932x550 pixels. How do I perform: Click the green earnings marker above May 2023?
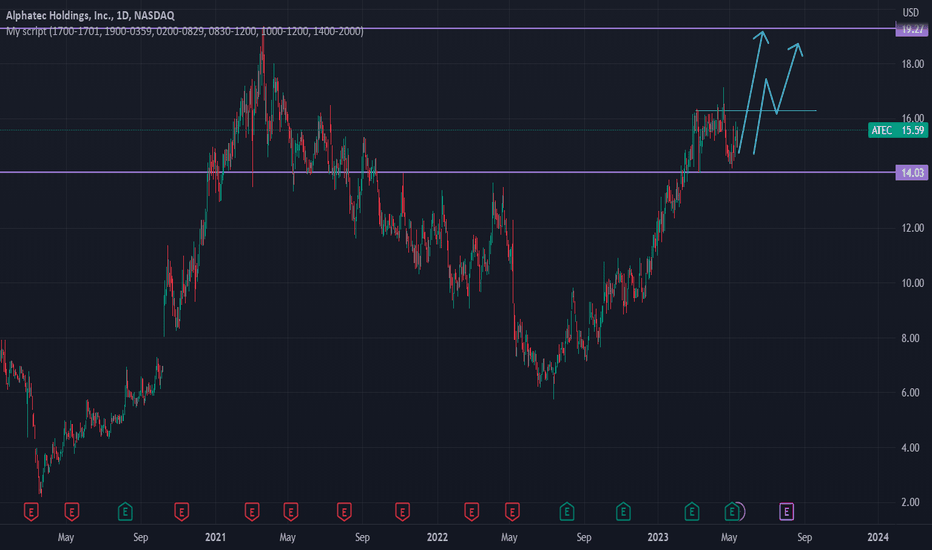click(x=732, y=511)
